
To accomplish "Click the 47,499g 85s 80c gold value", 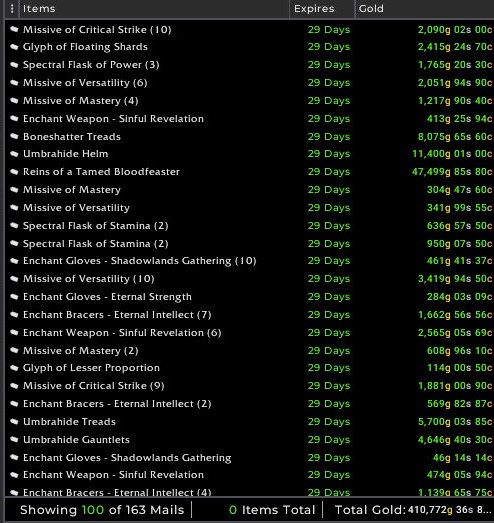I will pyautogui.click(x=452, y=172).
